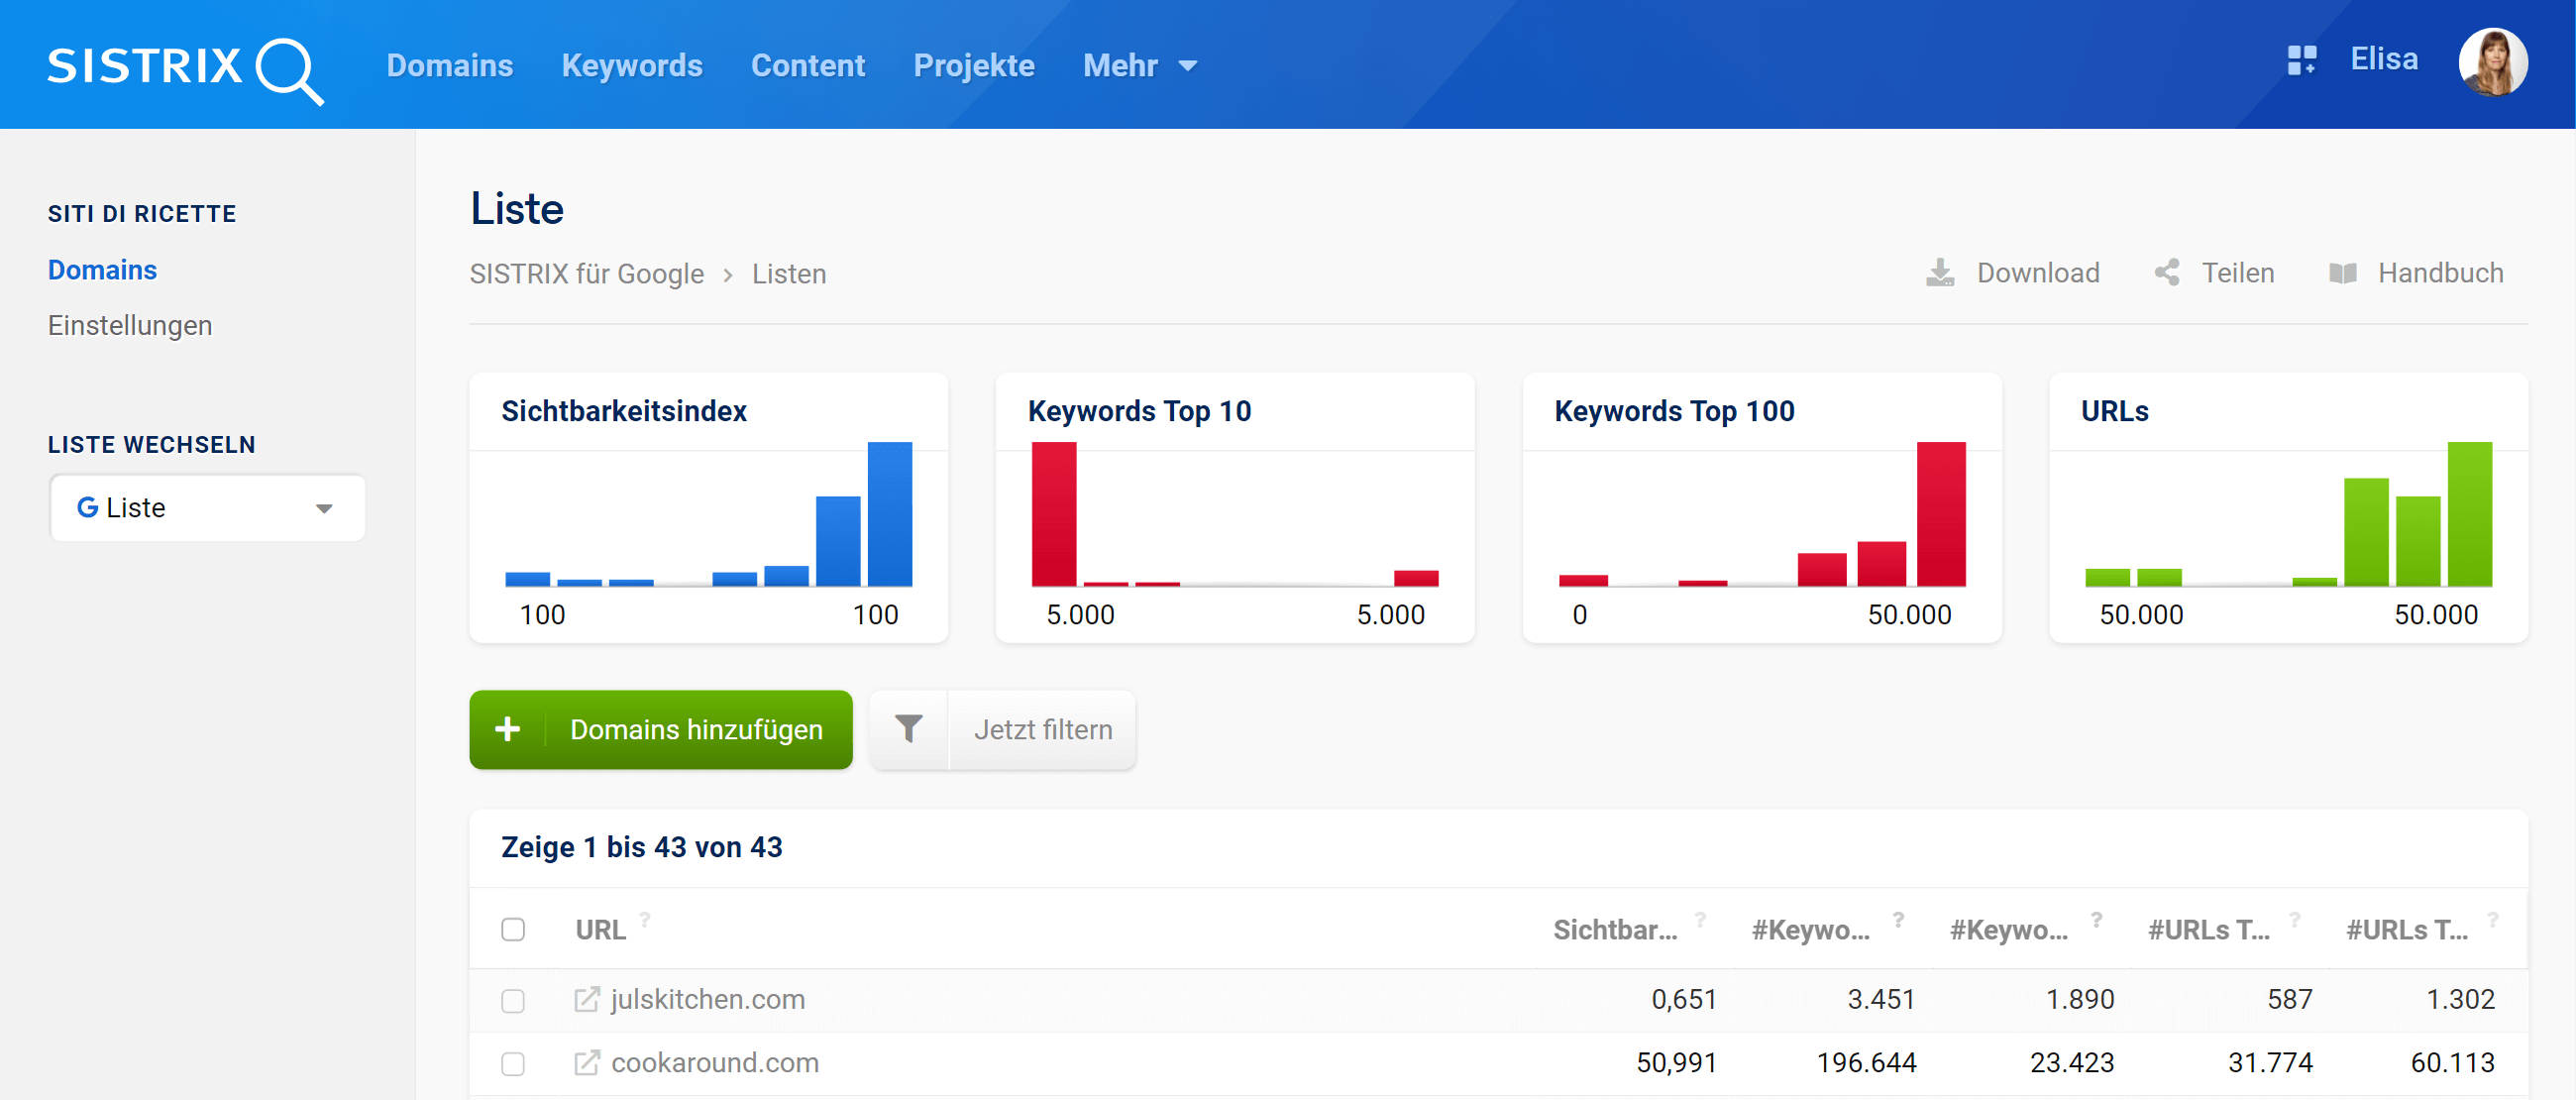Click the Handbuch book icon
Viewport: 2576px width, 1100px height.
point(2342,273)
